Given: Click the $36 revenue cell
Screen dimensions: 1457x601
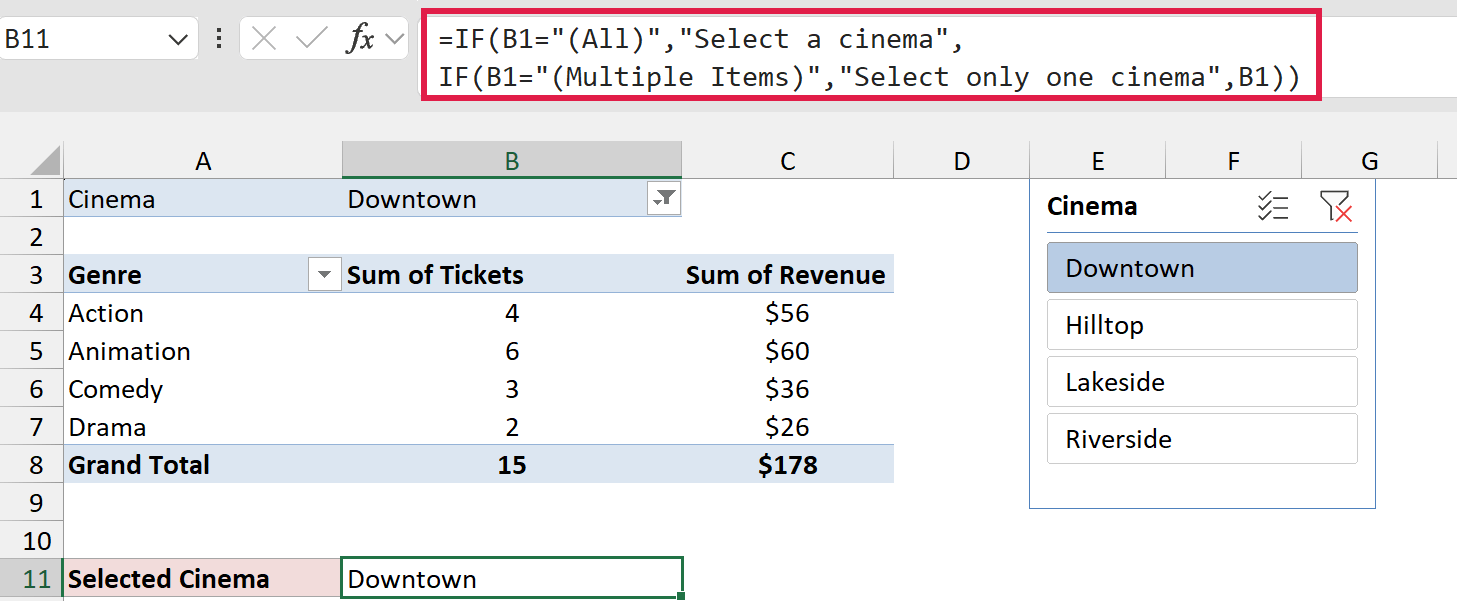Looking at the screenshot, I should pyautogui.click(x=788, y=389).
